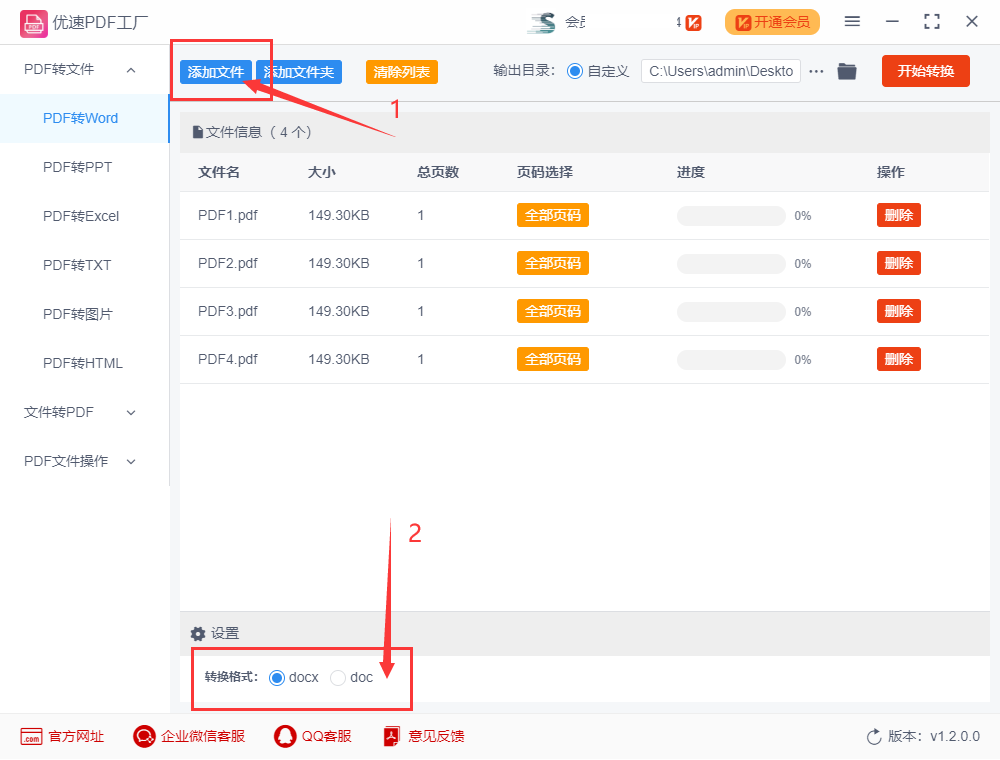The height and width of the screenshot is (760, 1000).
Task: Click the output path input field
Action: pos(720,71)
